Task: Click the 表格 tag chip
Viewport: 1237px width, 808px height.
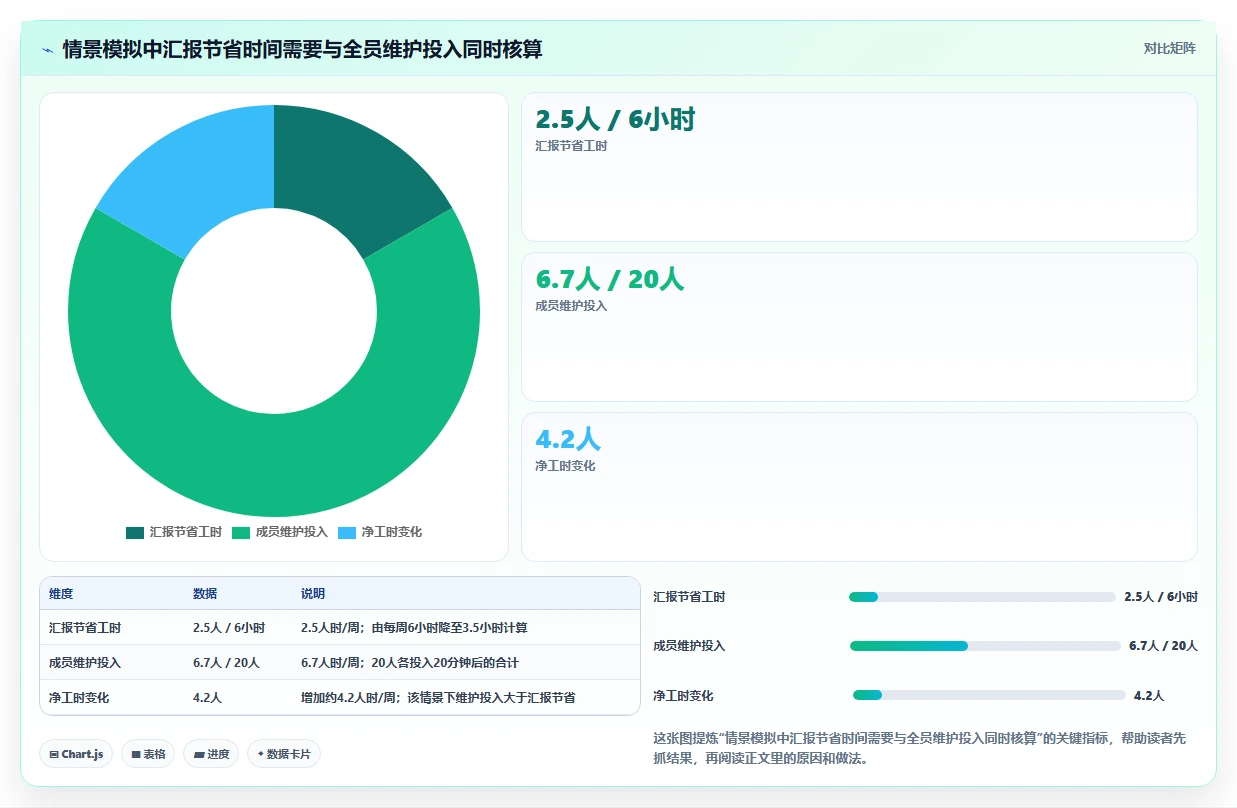Action: click(x=149, y=754)
